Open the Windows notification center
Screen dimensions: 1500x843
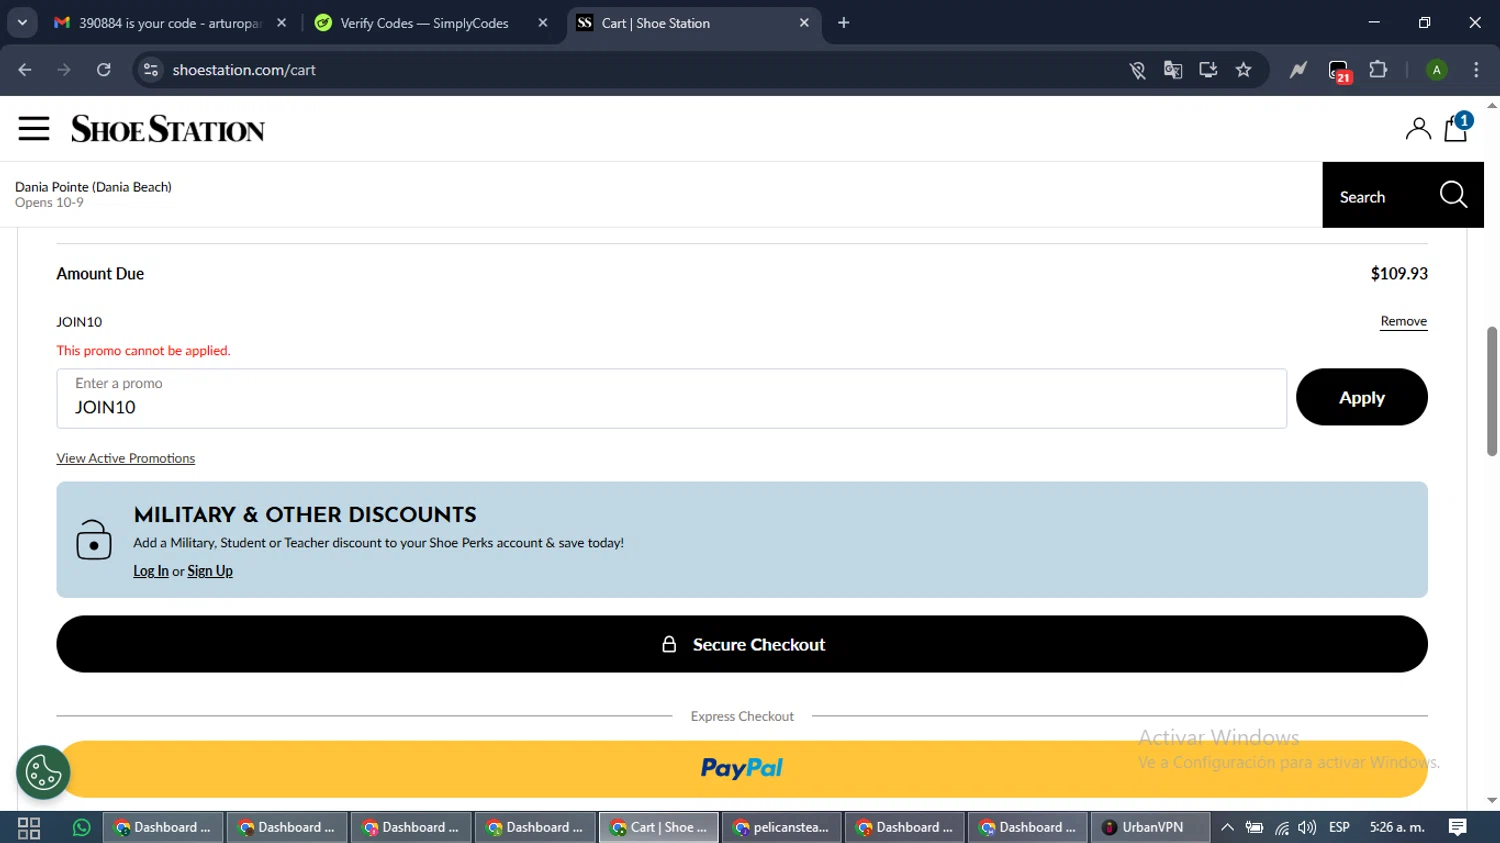(x=1458, y=828)
